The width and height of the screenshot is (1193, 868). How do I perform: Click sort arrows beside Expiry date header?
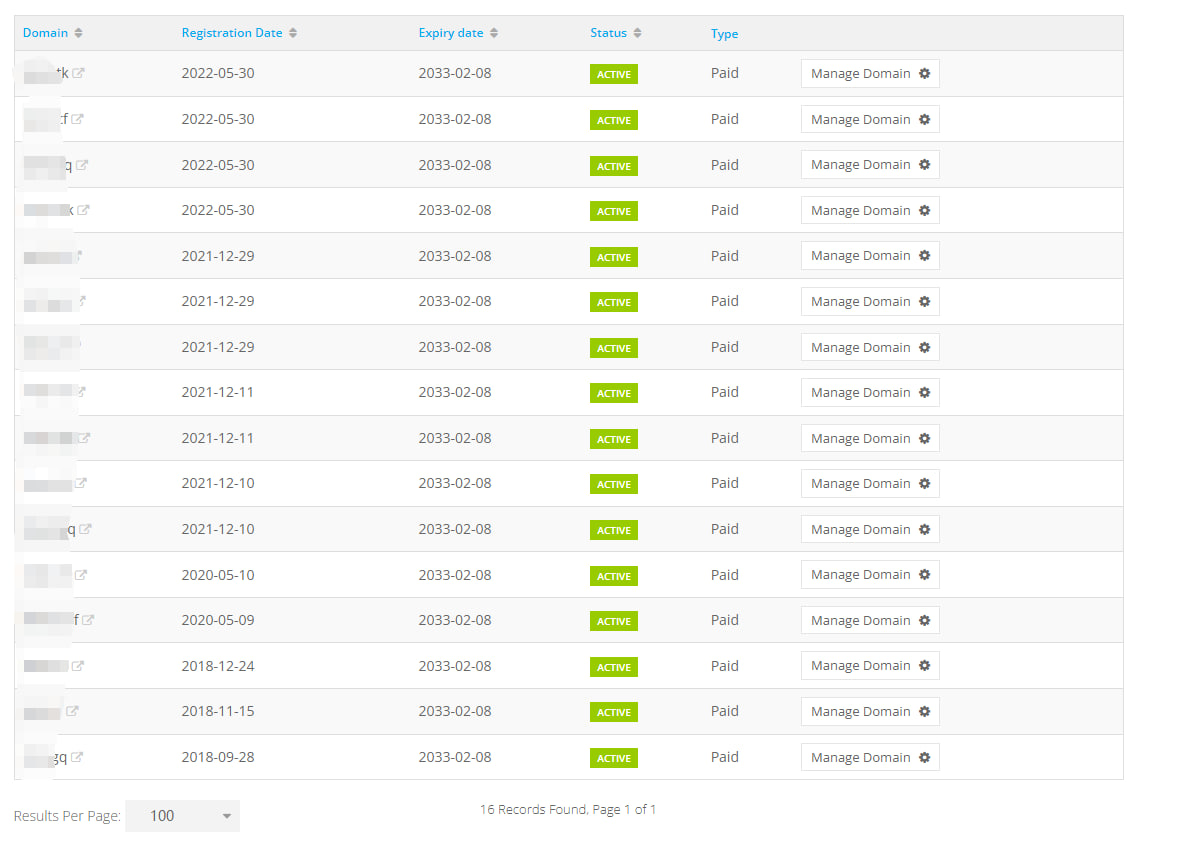coord(494,33)
